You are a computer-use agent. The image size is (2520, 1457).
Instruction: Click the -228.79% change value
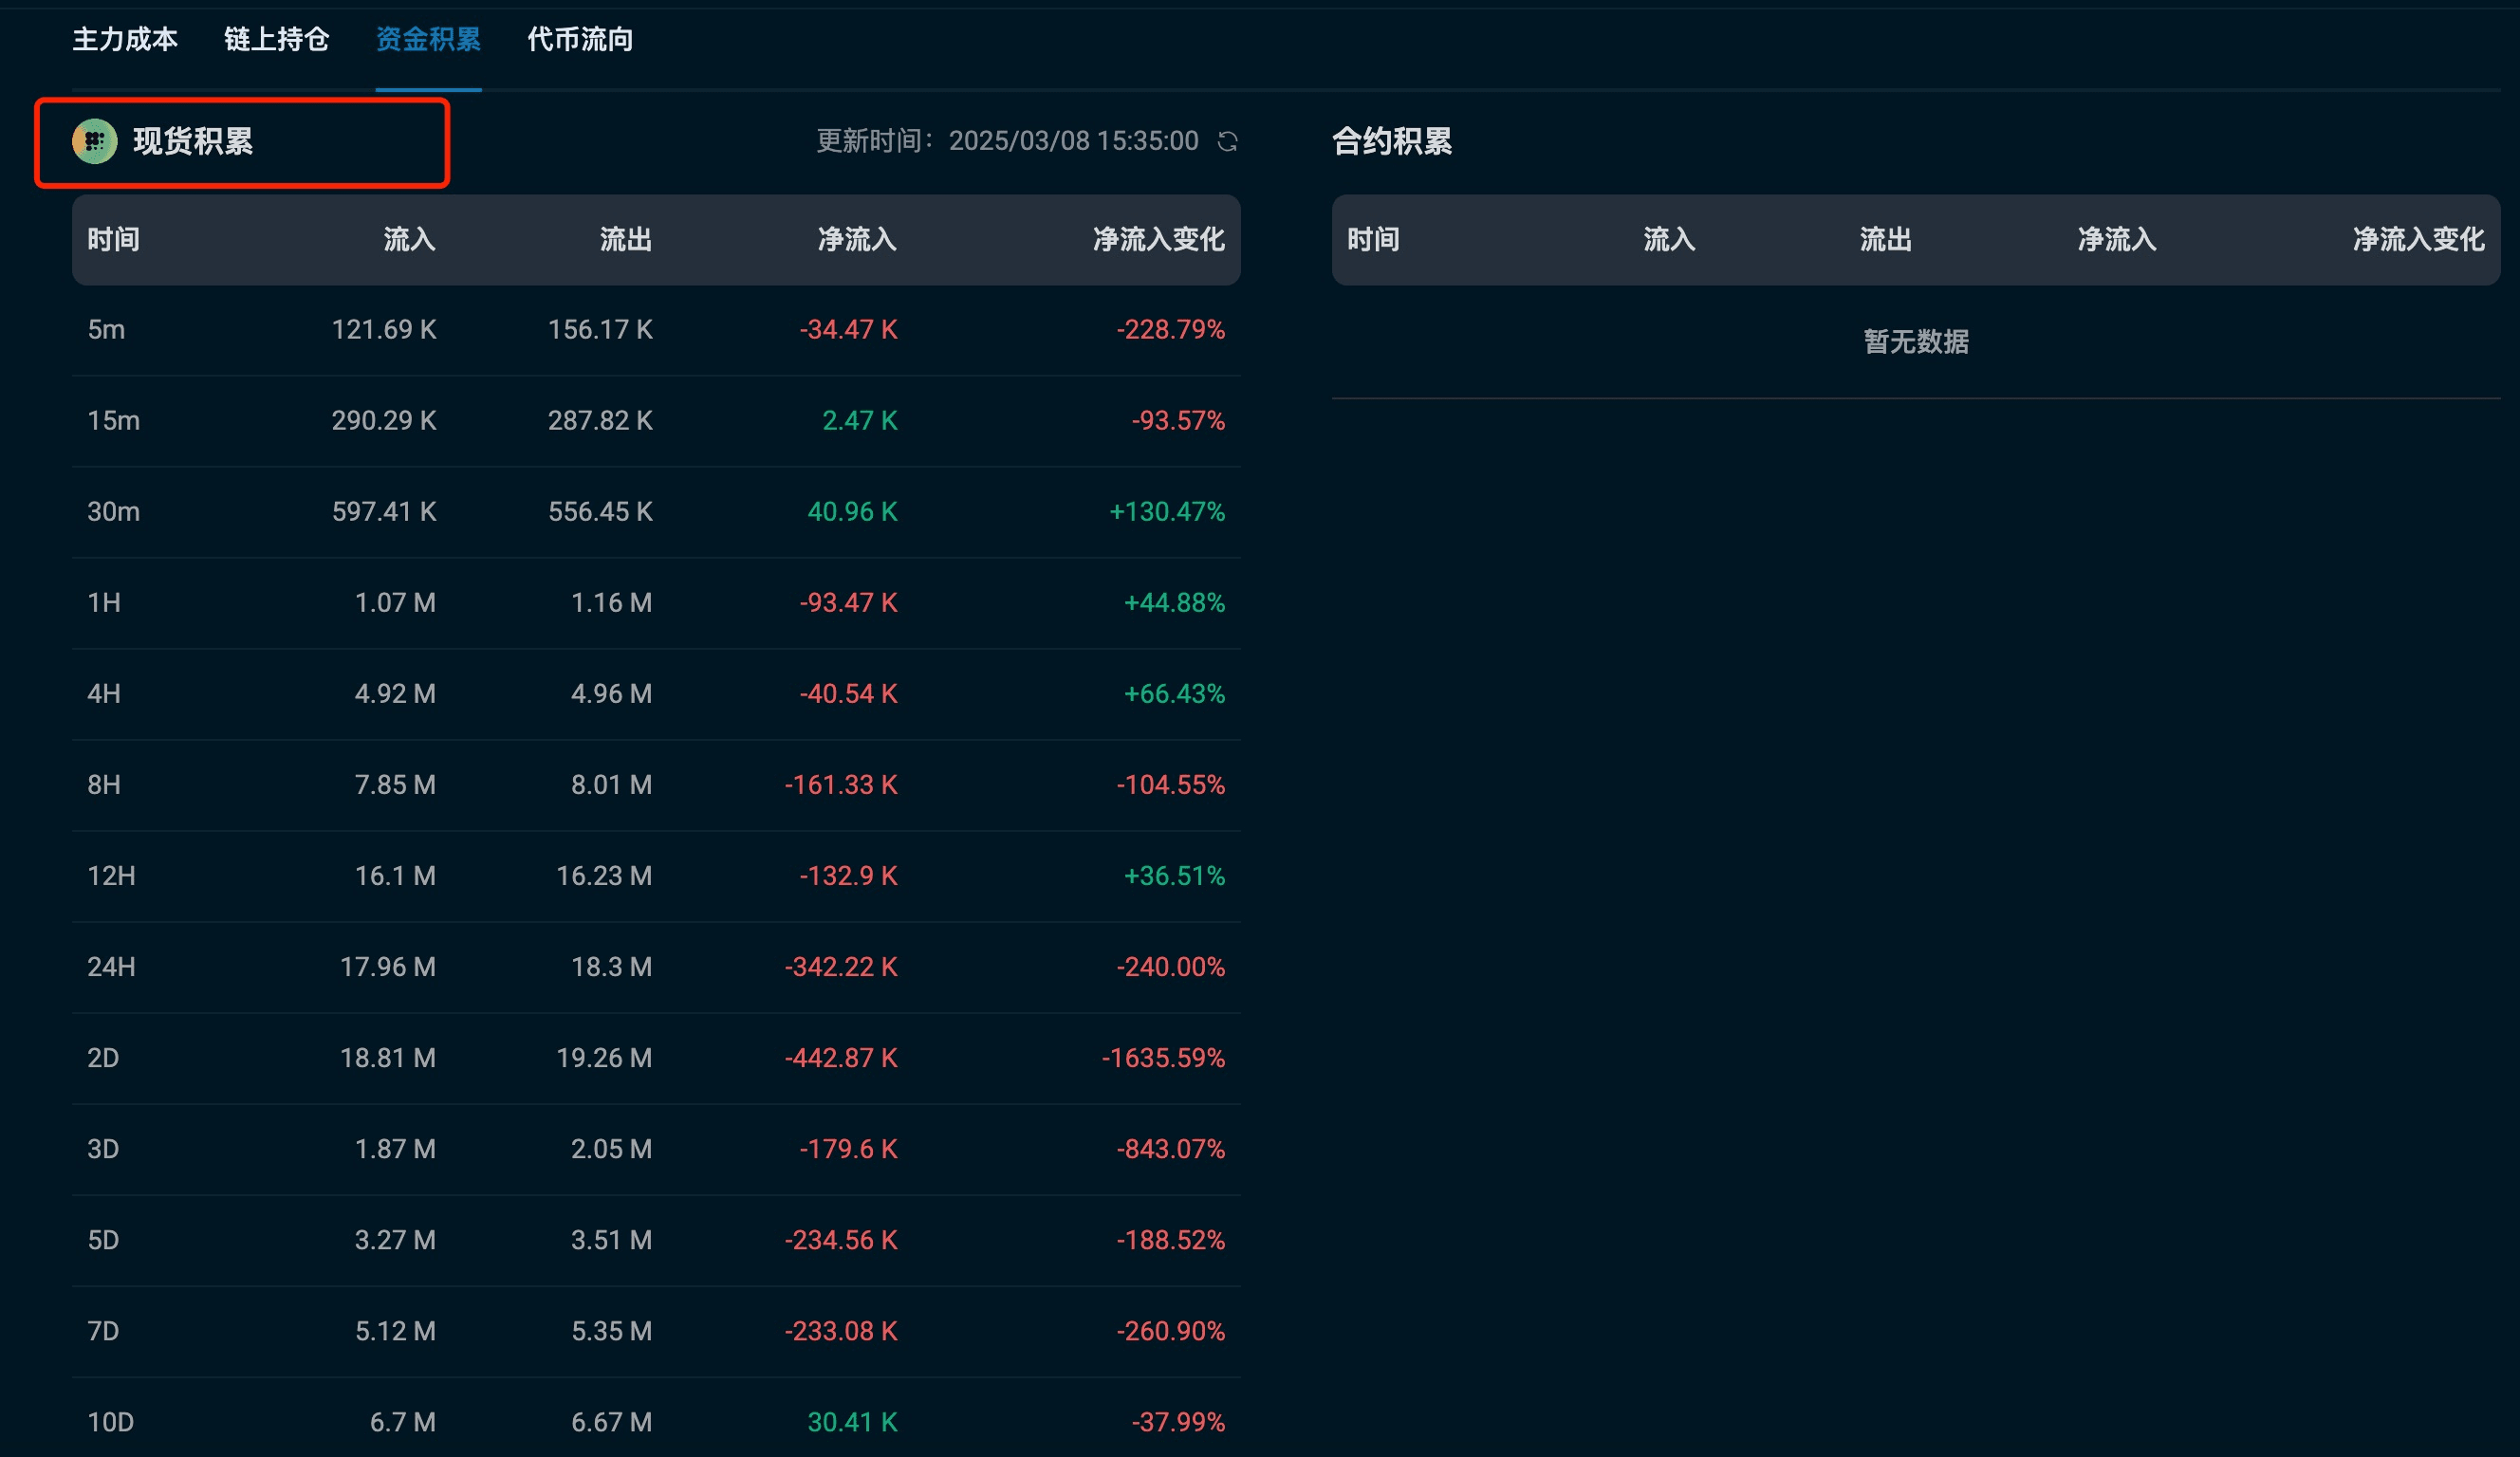[x=1170, y=330]
